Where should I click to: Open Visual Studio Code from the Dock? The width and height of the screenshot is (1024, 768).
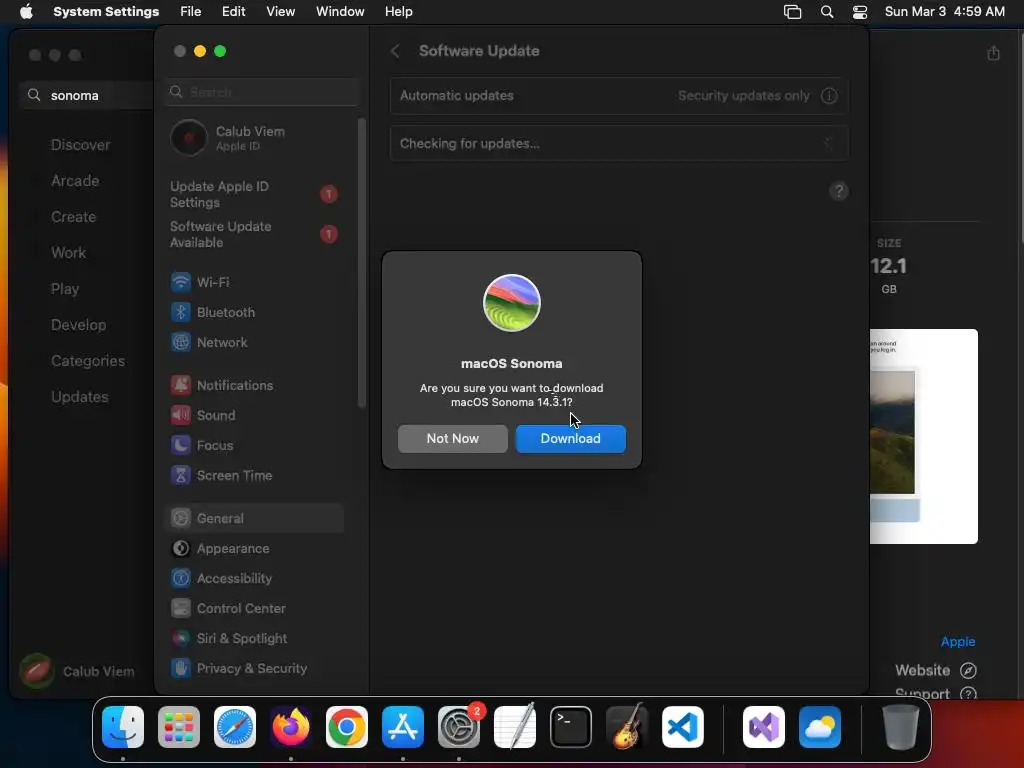pos(682,727)
